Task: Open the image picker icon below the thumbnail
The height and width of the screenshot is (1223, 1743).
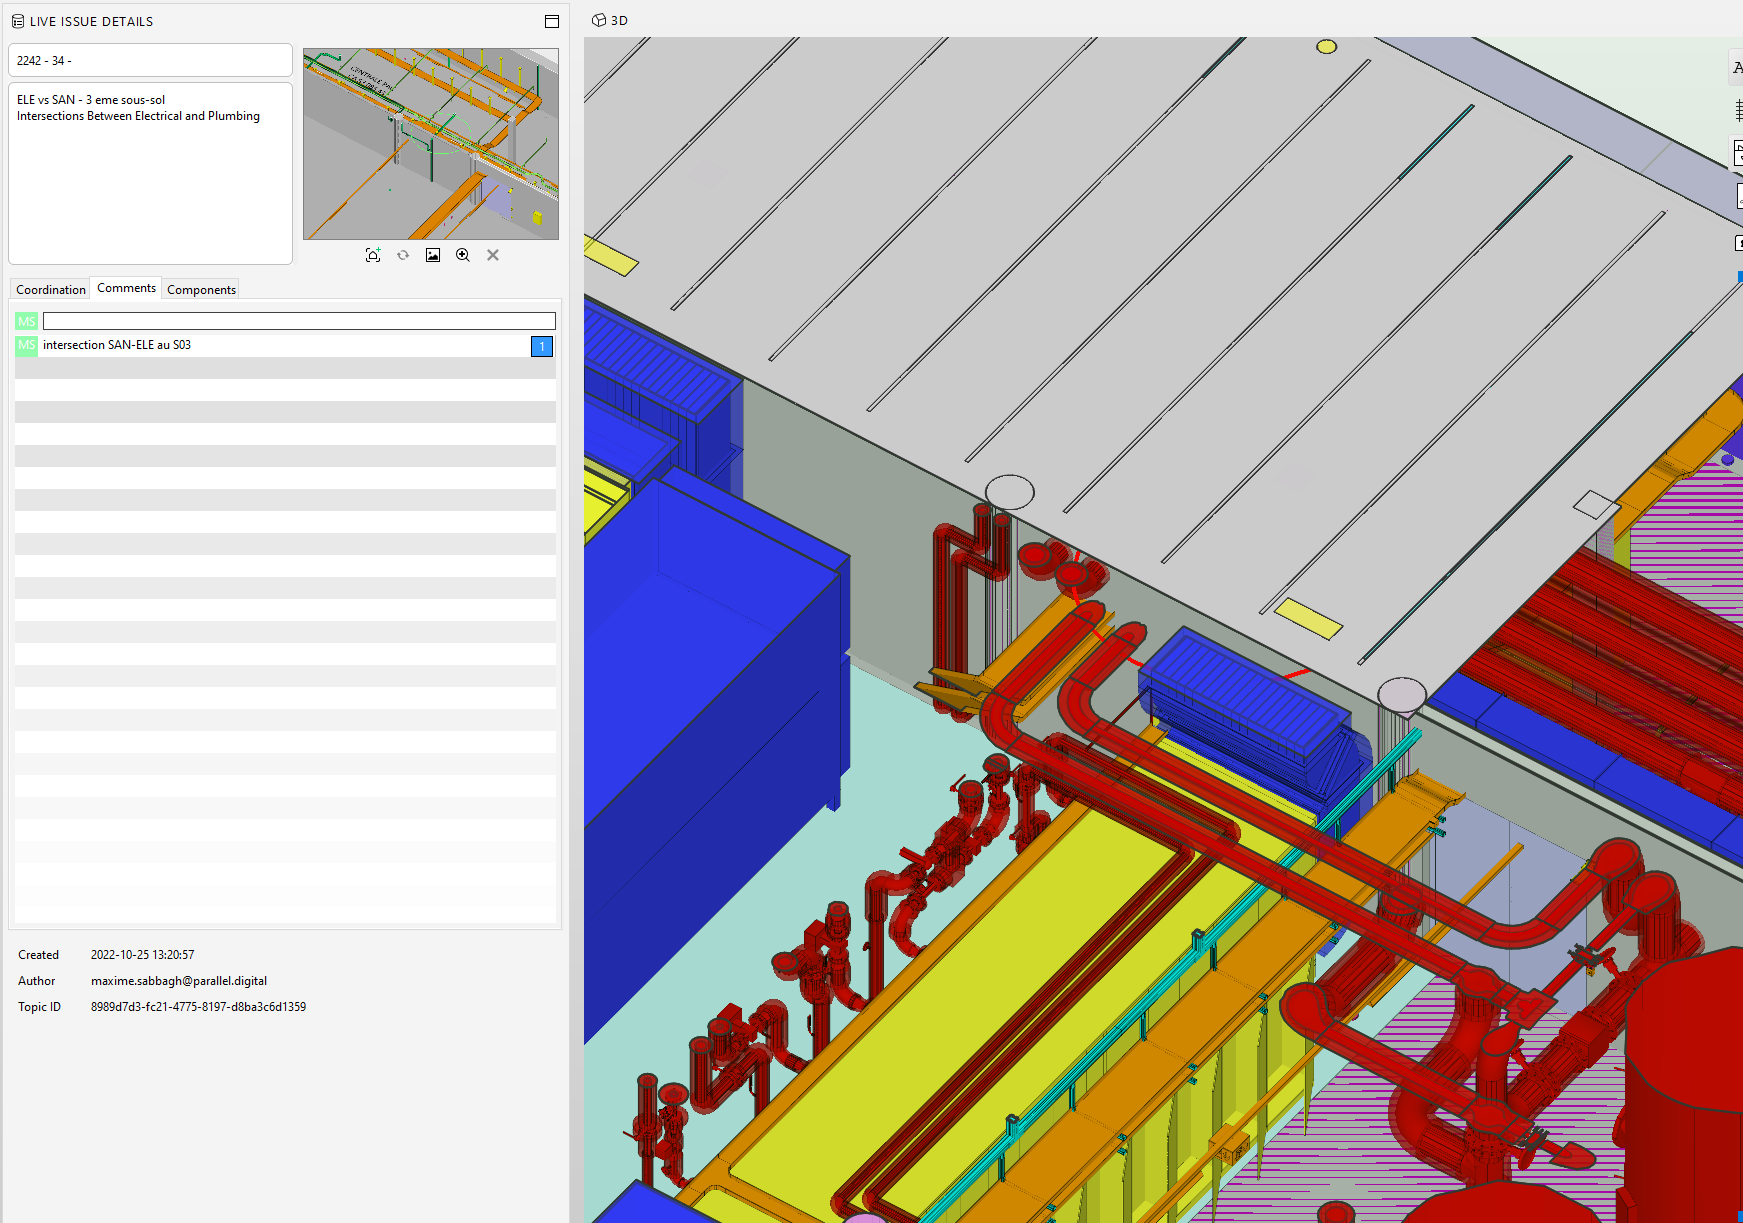Action: point(433,255)
